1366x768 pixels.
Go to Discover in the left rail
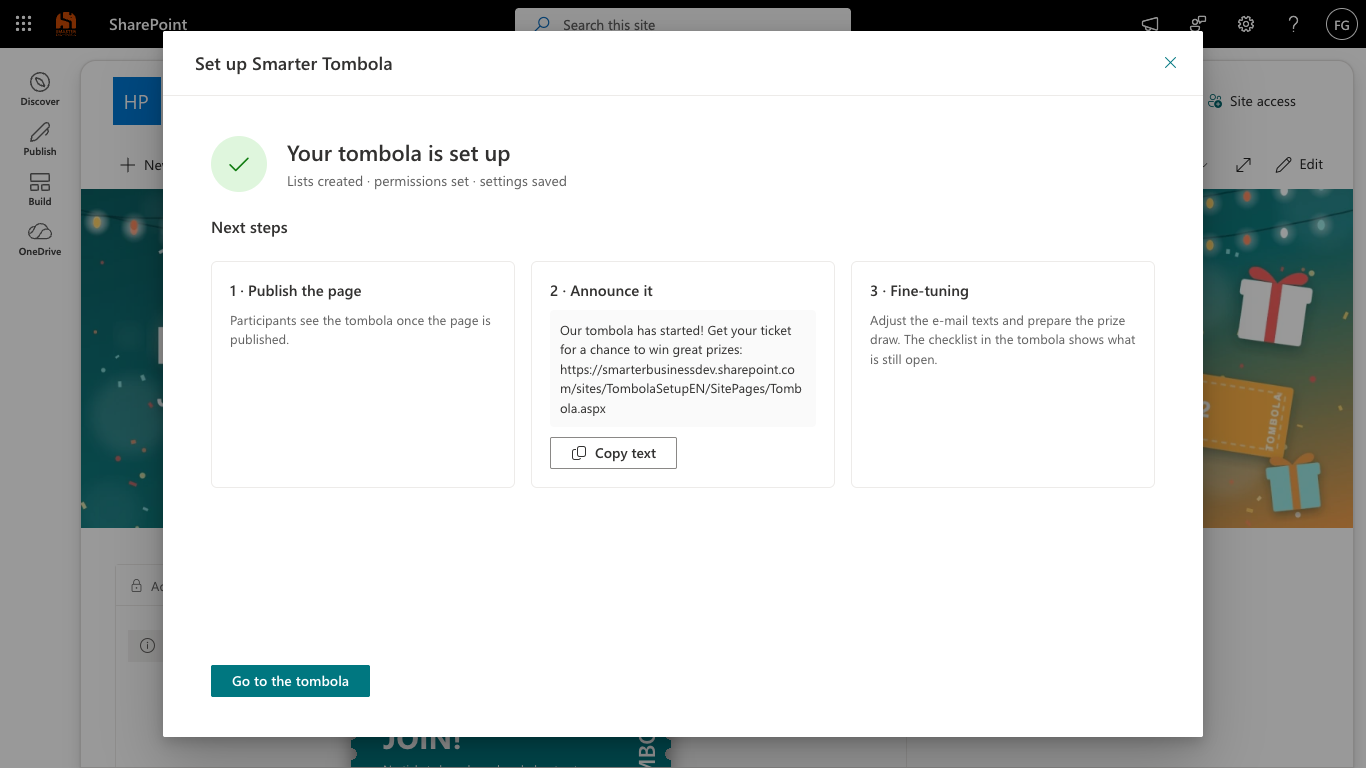coord(40,89)
